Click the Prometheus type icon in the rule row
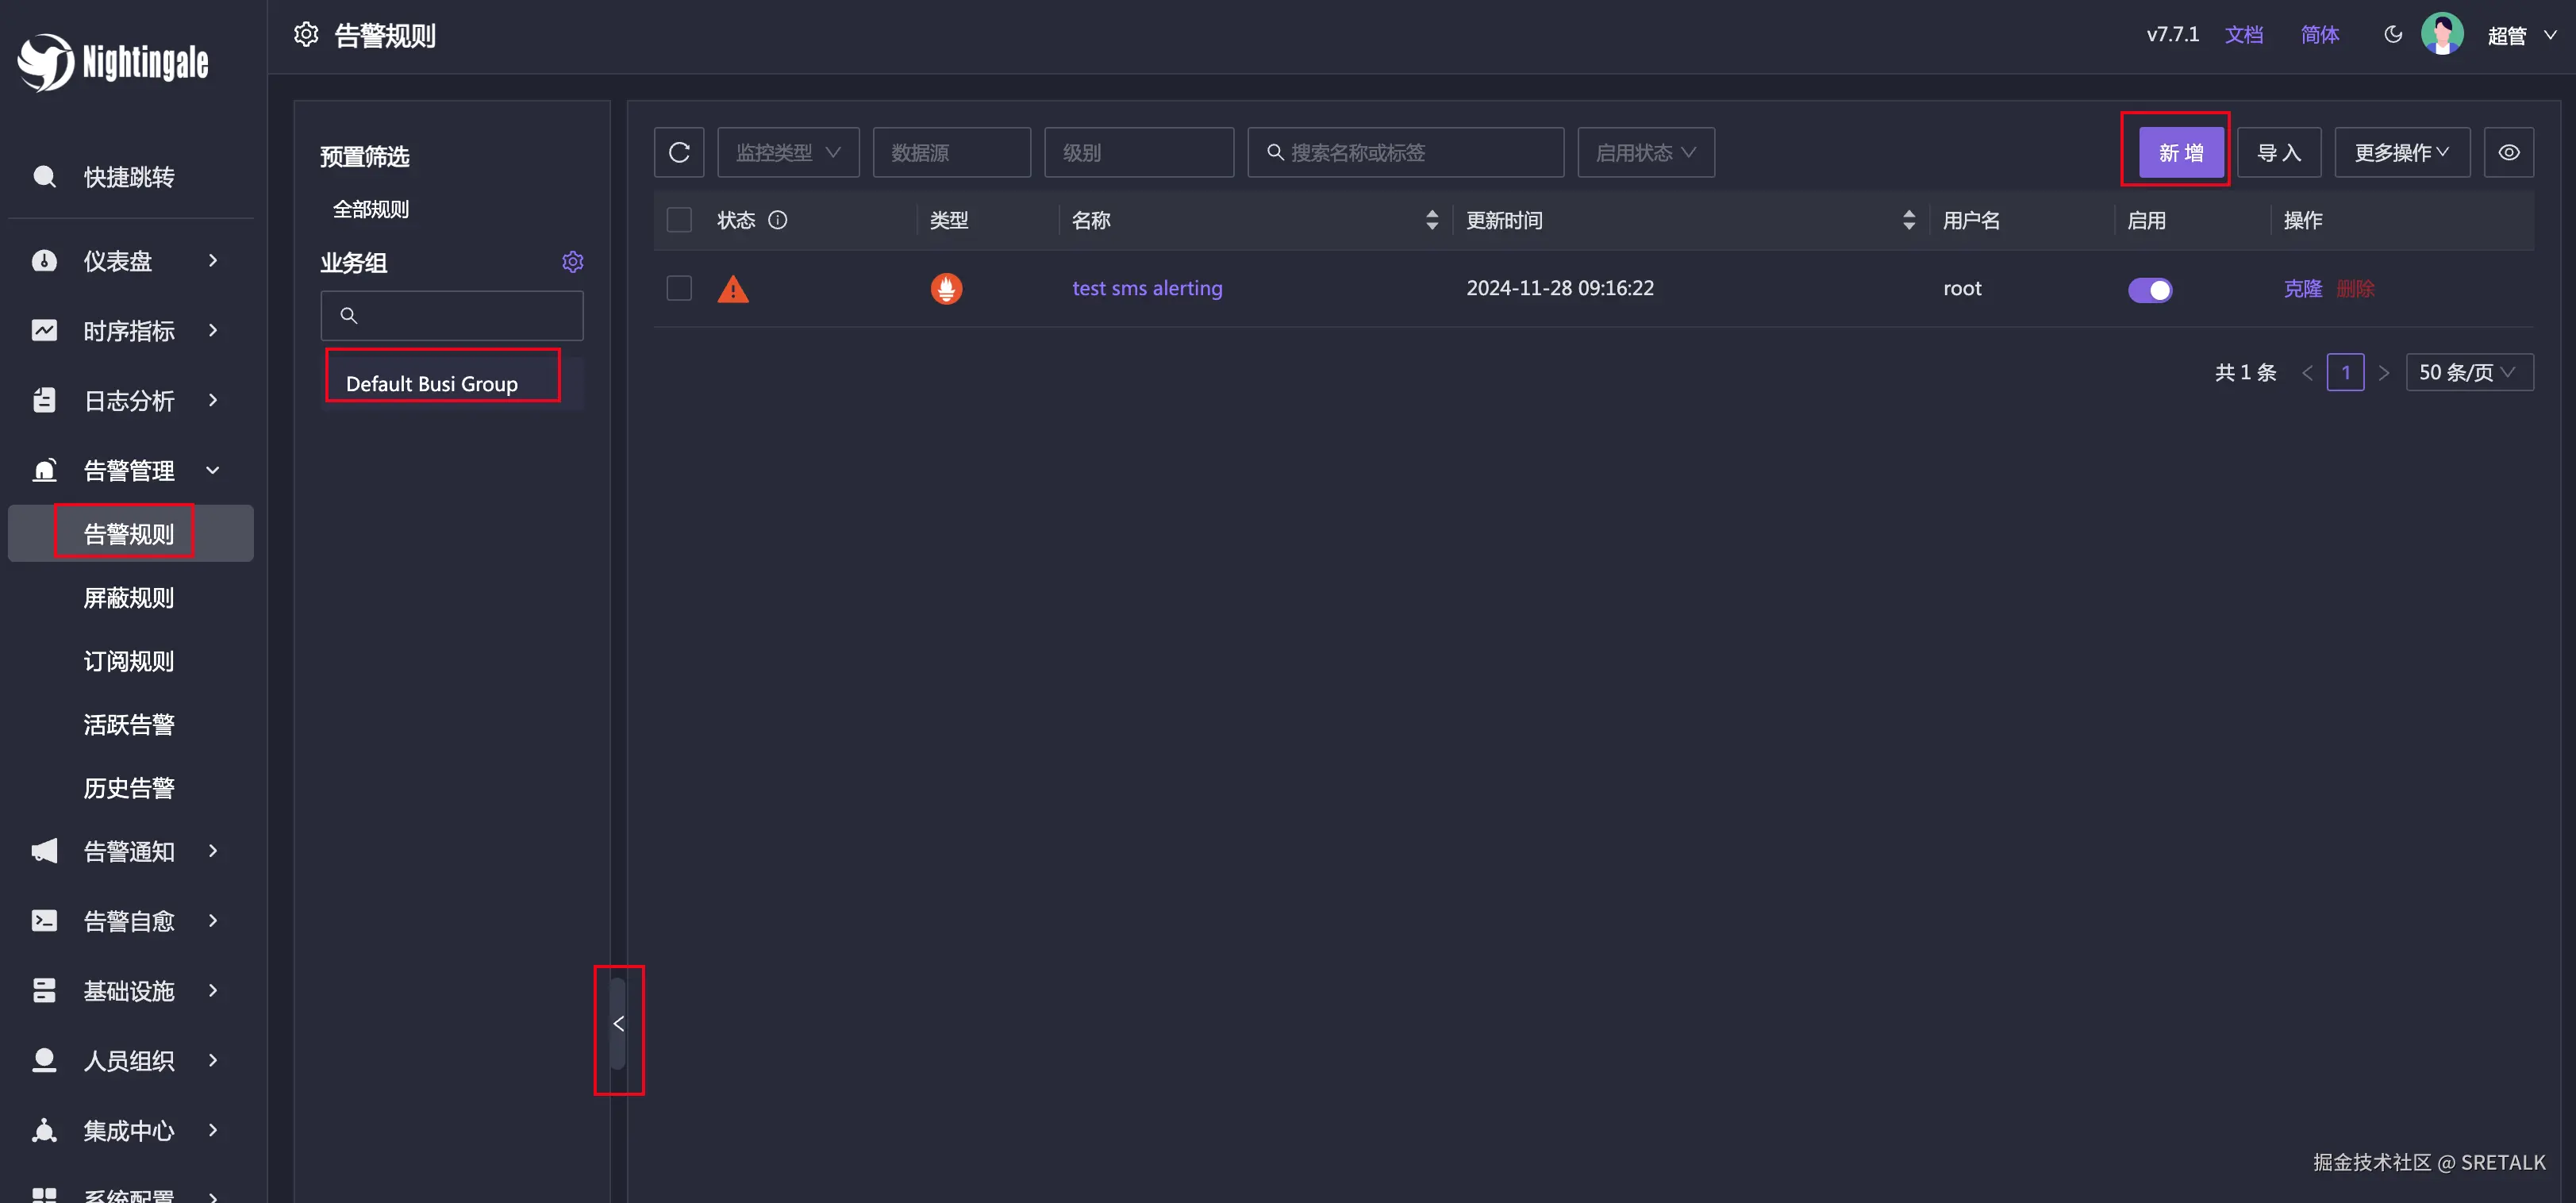Screen dimensions: 2576x1203 point(946,288)
